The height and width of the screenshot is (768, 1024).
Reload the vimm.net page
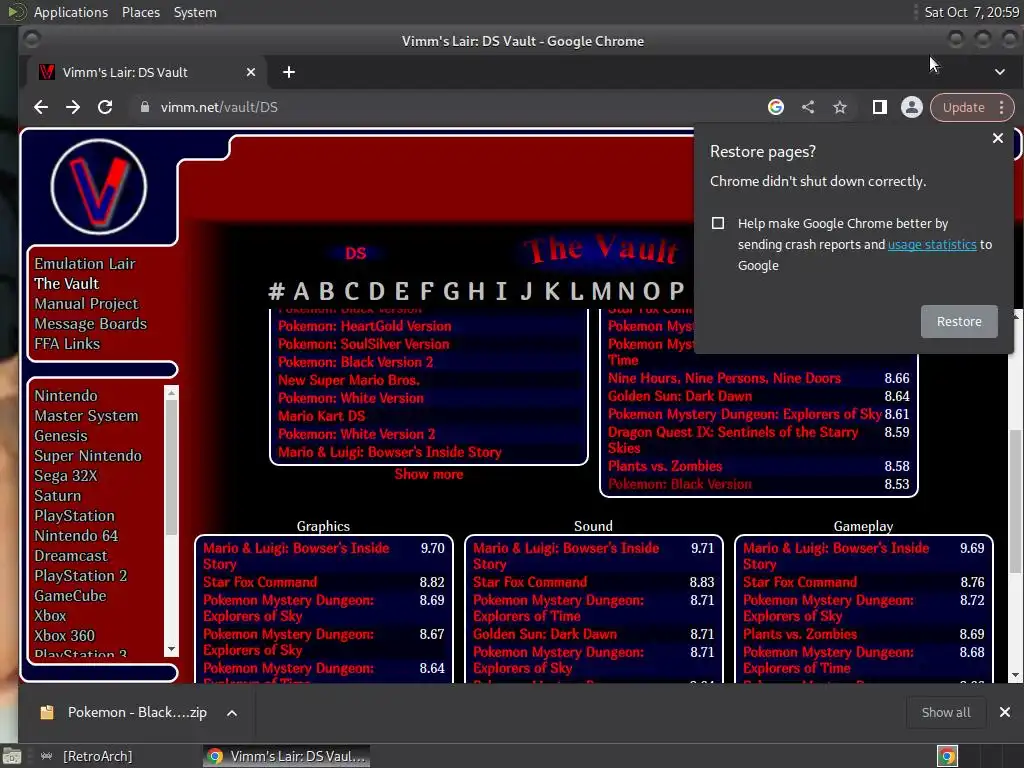tap(104, 107)
